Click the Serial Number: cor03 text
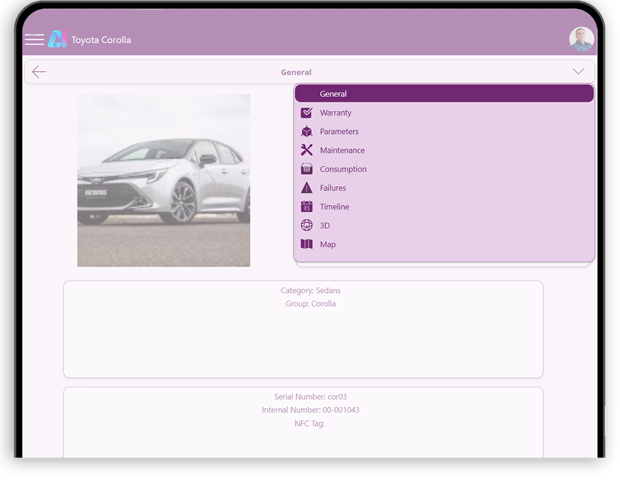Screen dimensions: 620x488 [310, 397]
